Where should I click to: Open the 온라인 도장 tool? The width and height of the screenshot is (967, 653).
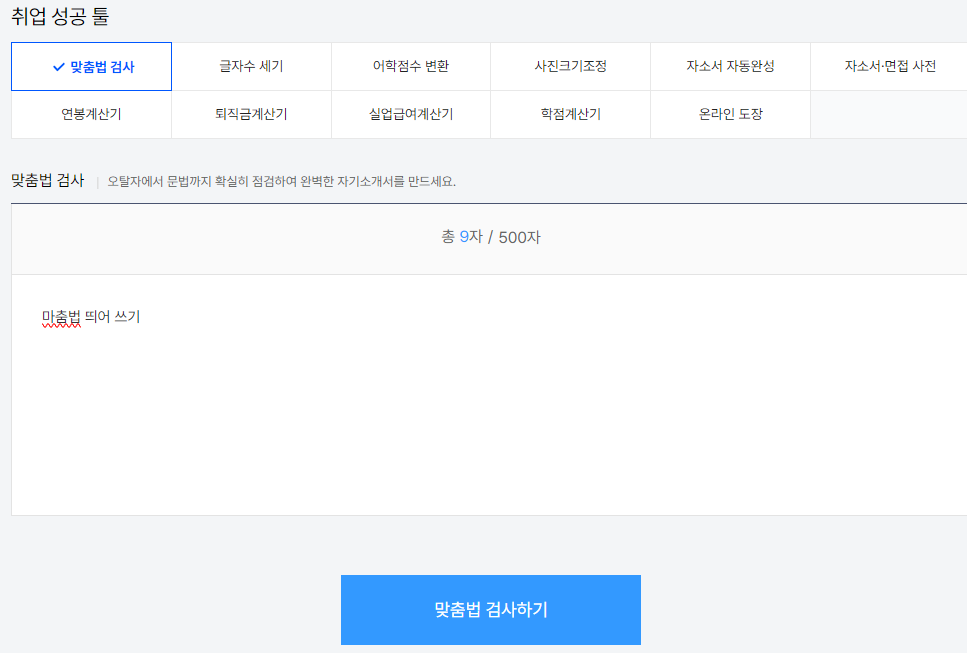click(x=730, y=114)
